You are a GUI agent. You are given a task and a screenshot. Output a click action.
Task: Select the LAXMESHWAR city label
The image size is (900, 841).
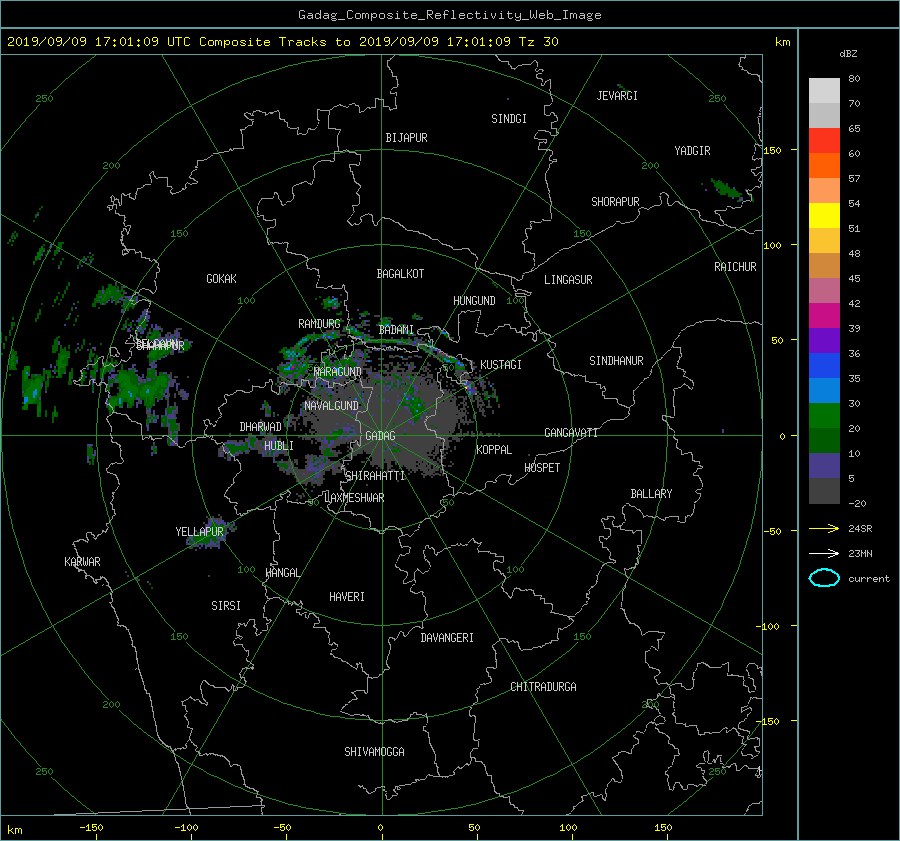(354, 498)
